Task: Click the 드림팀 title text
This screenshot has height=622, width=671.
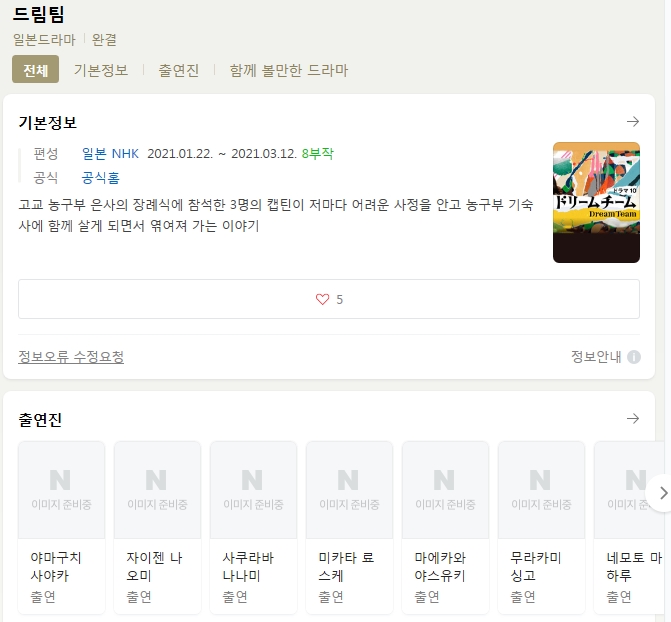Action: click(x=38, y=14)
